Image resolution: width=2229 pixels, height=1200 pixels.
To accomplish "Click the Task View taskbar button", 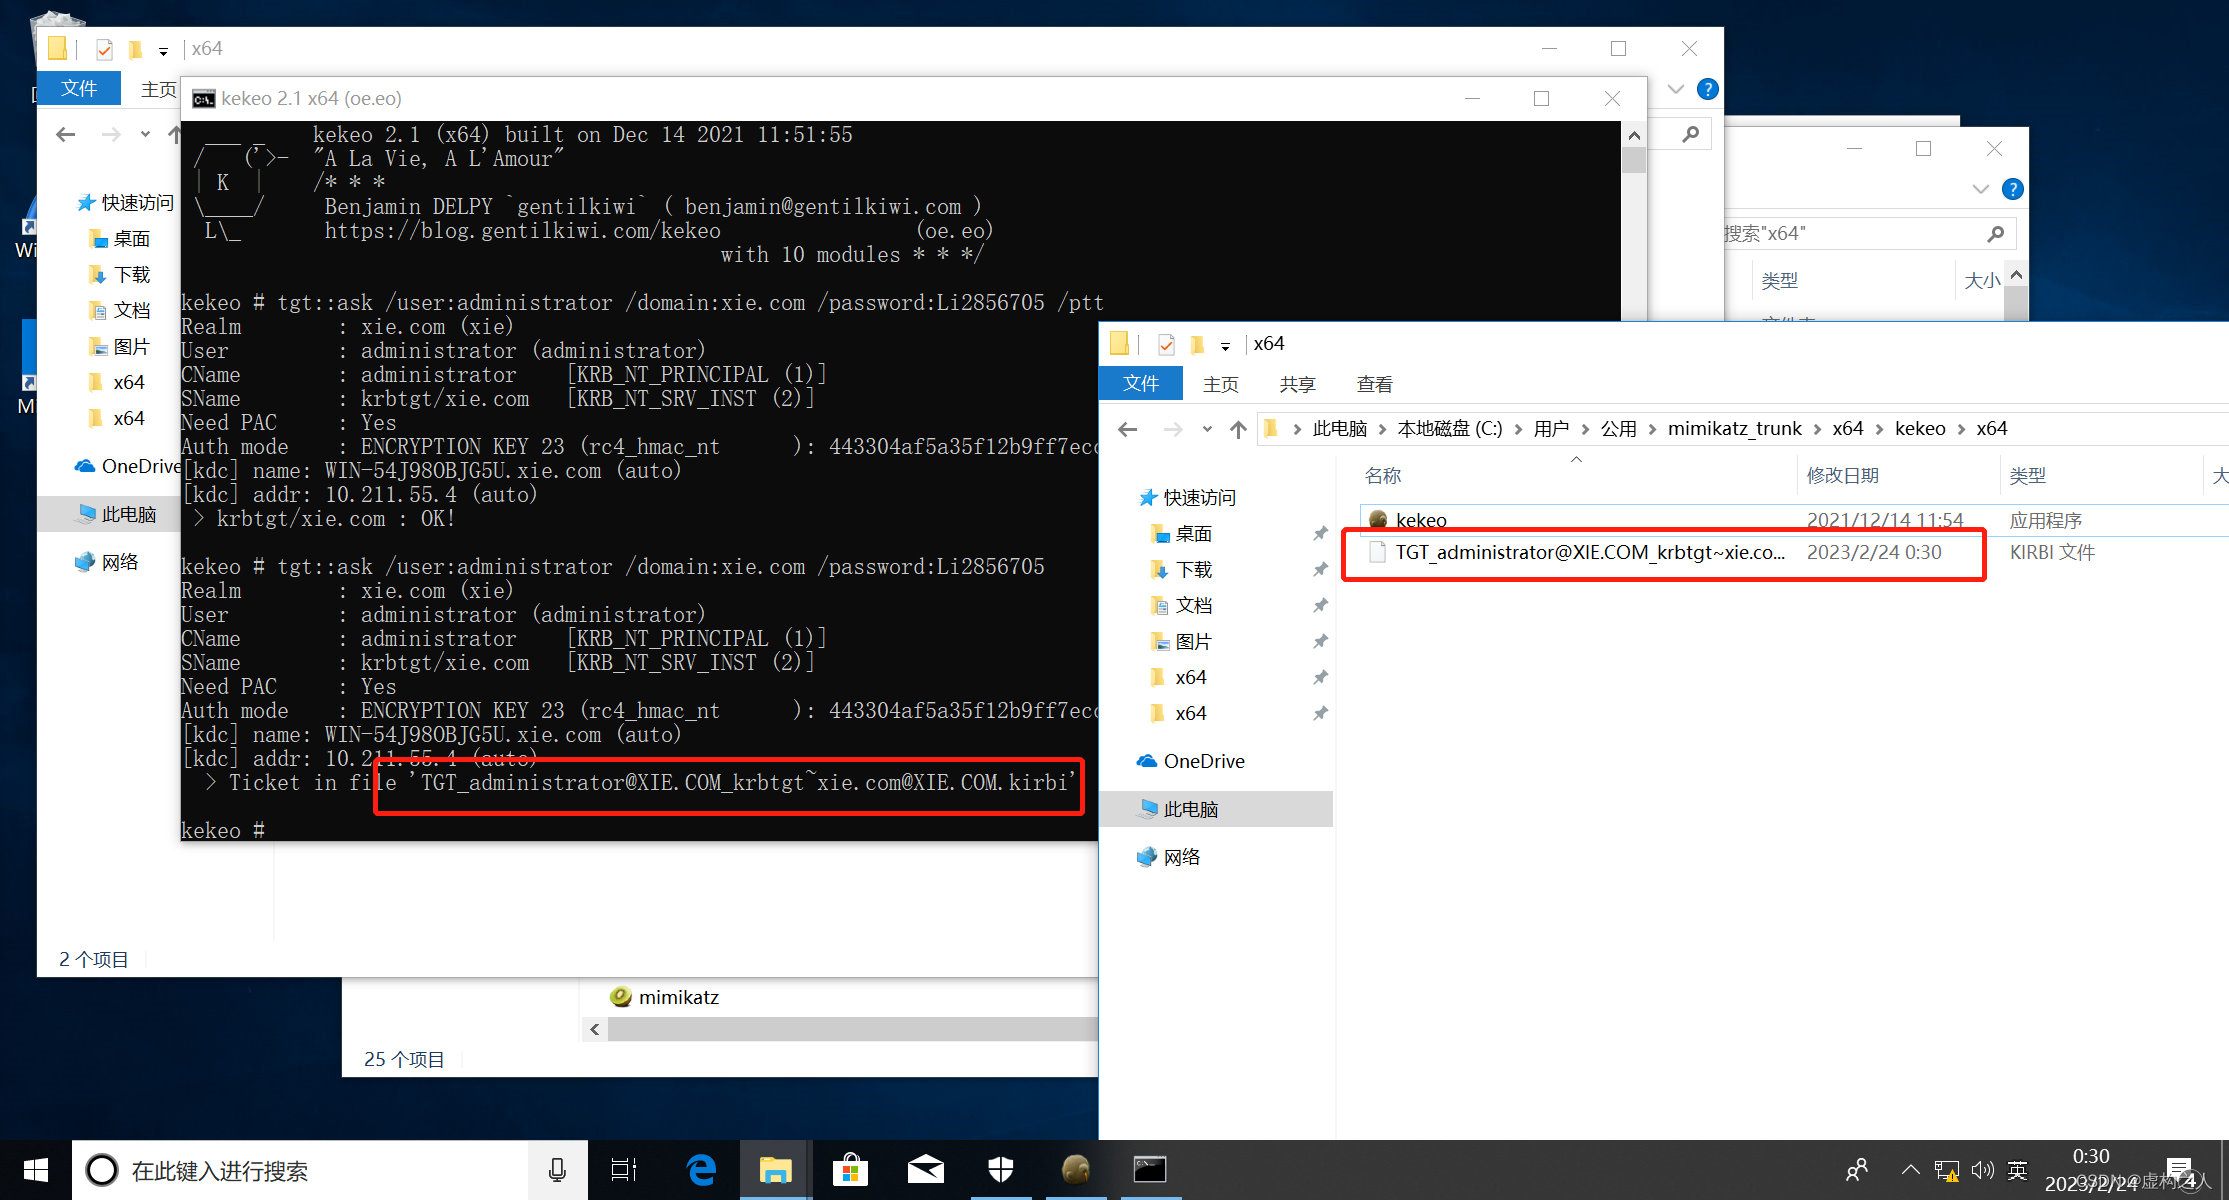I will click(x=624, y=1169).
